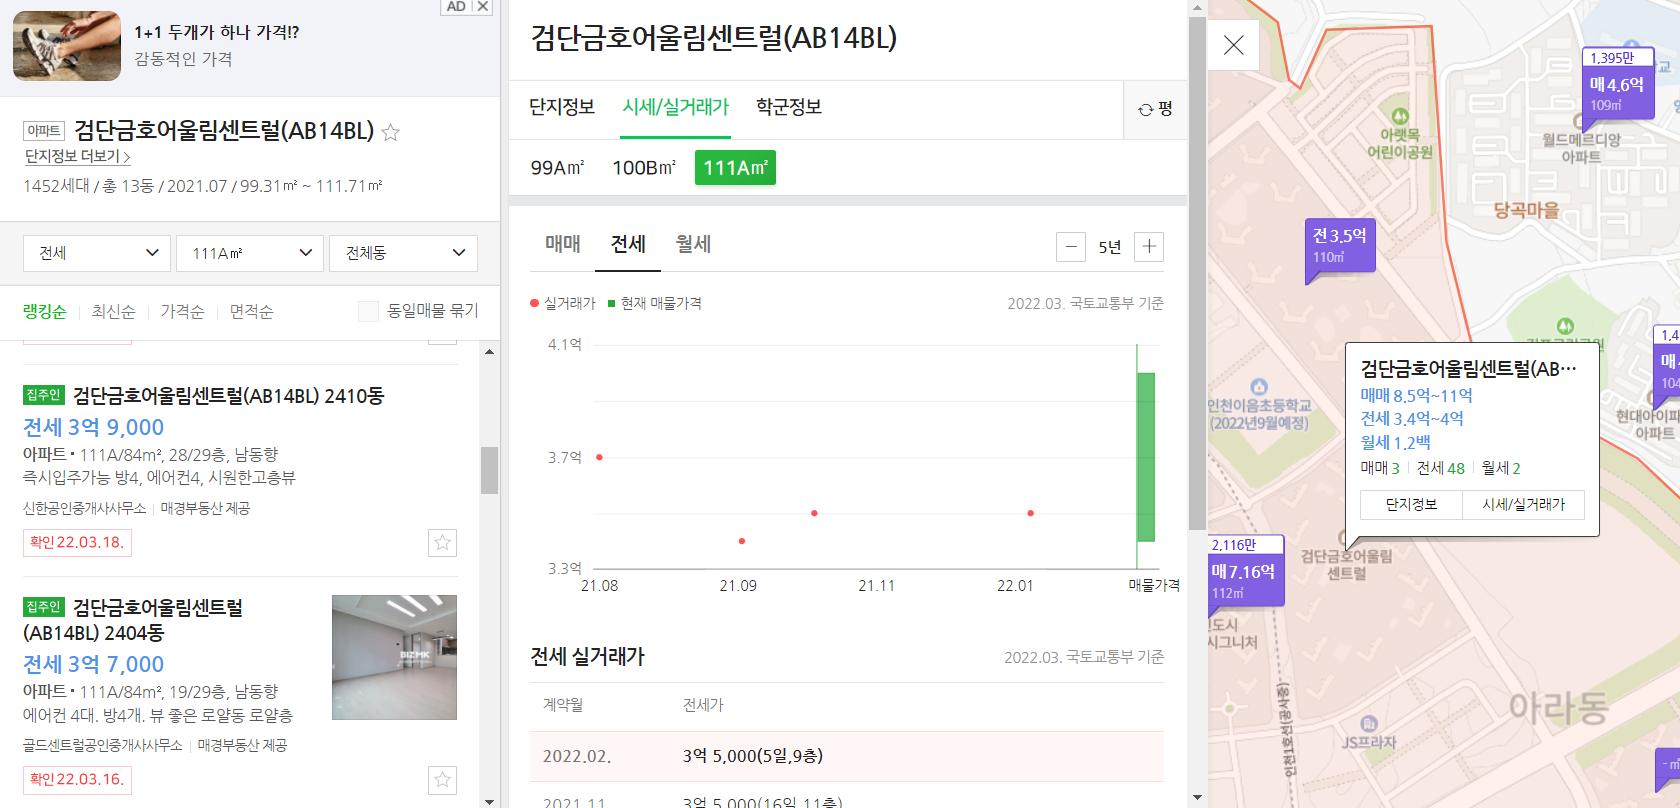The image size is (1680, 808).
Task: Open the 전체동 building dropdown
Action: point(403,253)
